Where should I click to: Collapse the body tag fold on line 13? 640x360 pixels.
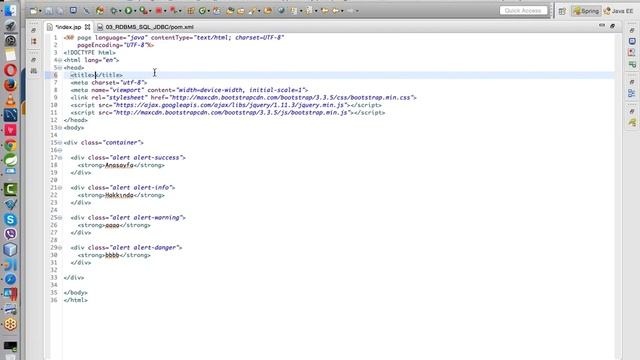(x=60, y=128)
